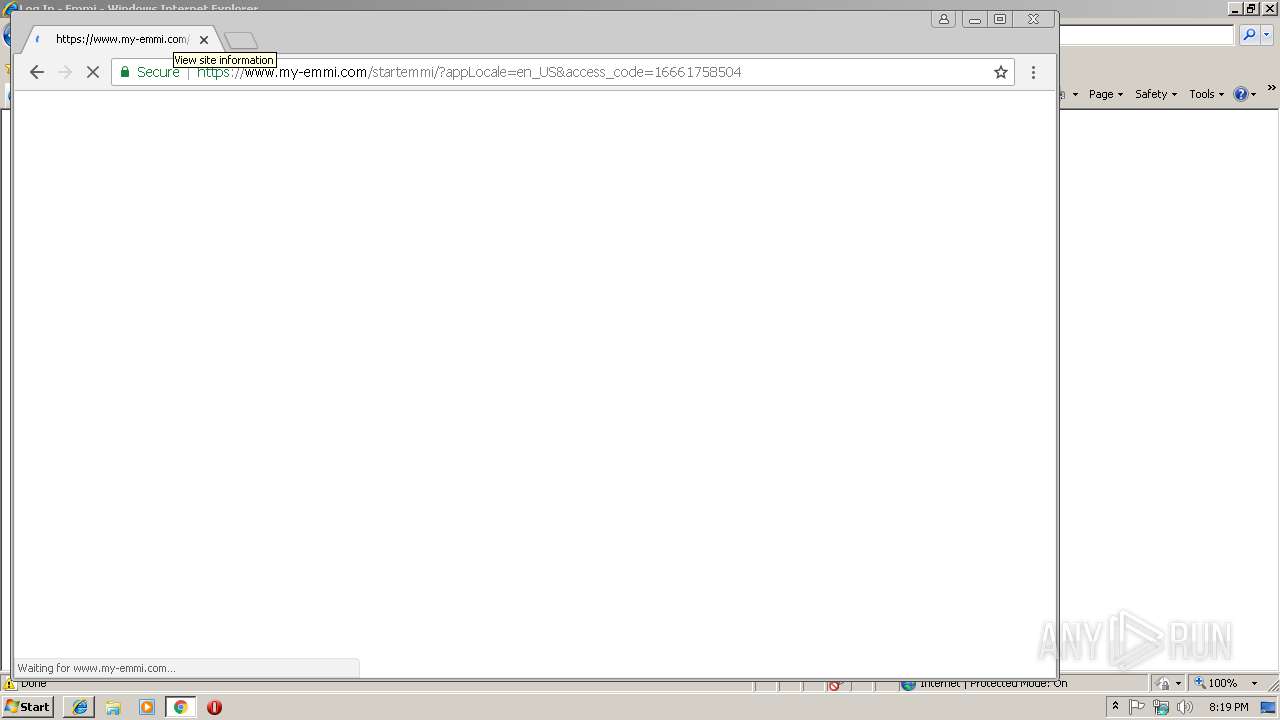Image resolution: width=1280 pixels, height=720 pixels.
Task: Show hidden tray icons arrow
Action: [1116, 706]
